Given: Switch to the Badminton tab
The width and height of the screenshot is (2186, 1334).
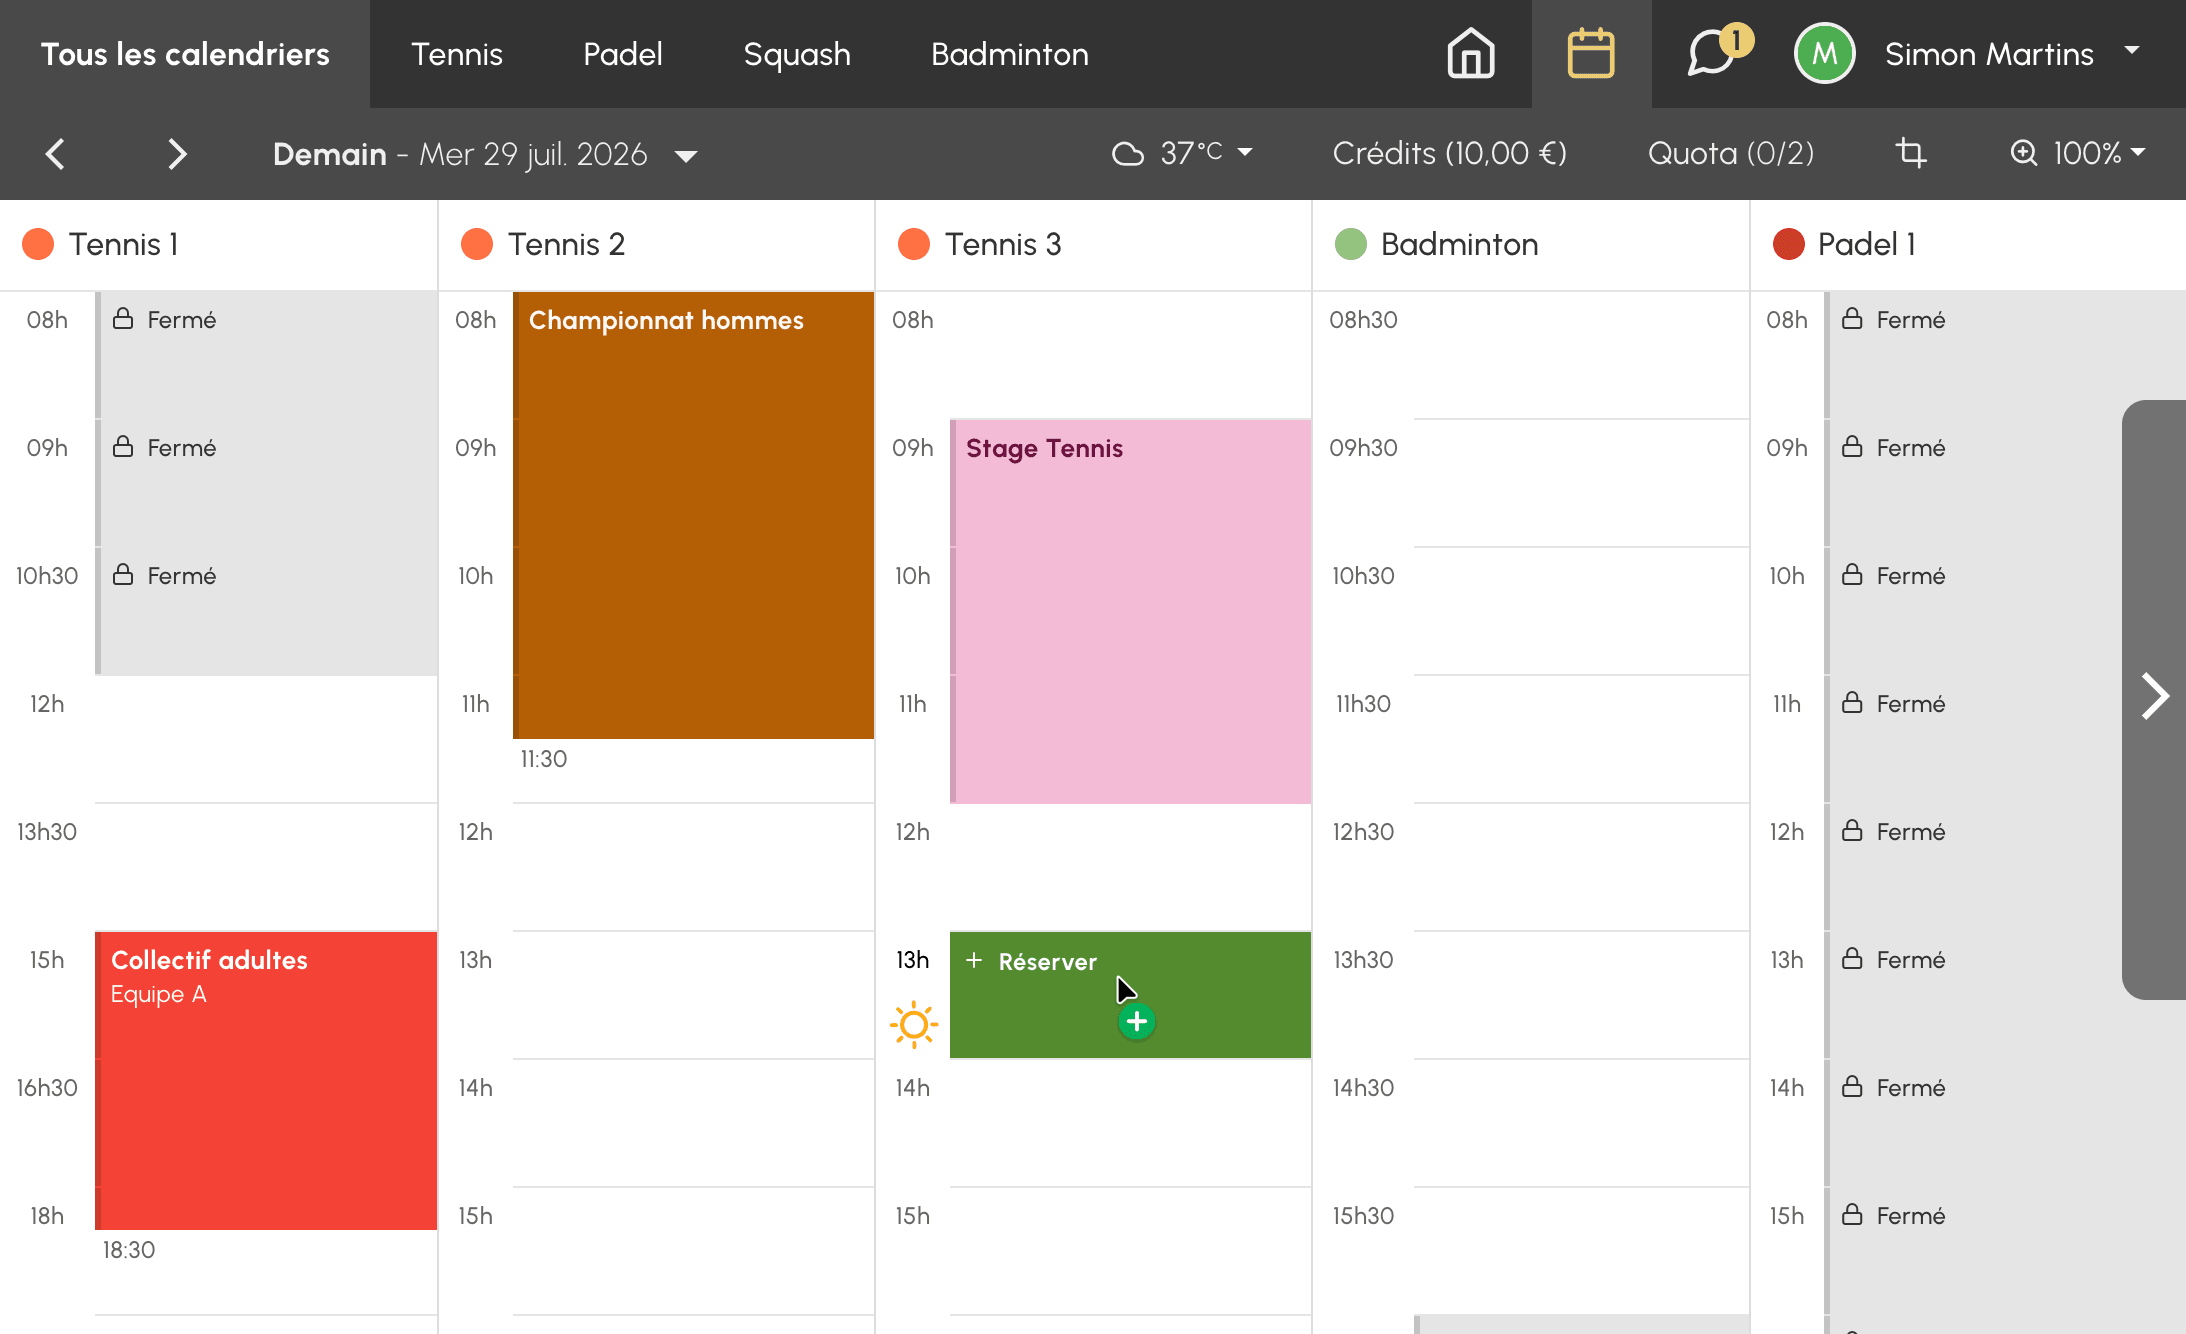Looking at the screenshot, I should [x=1010, y=54].
